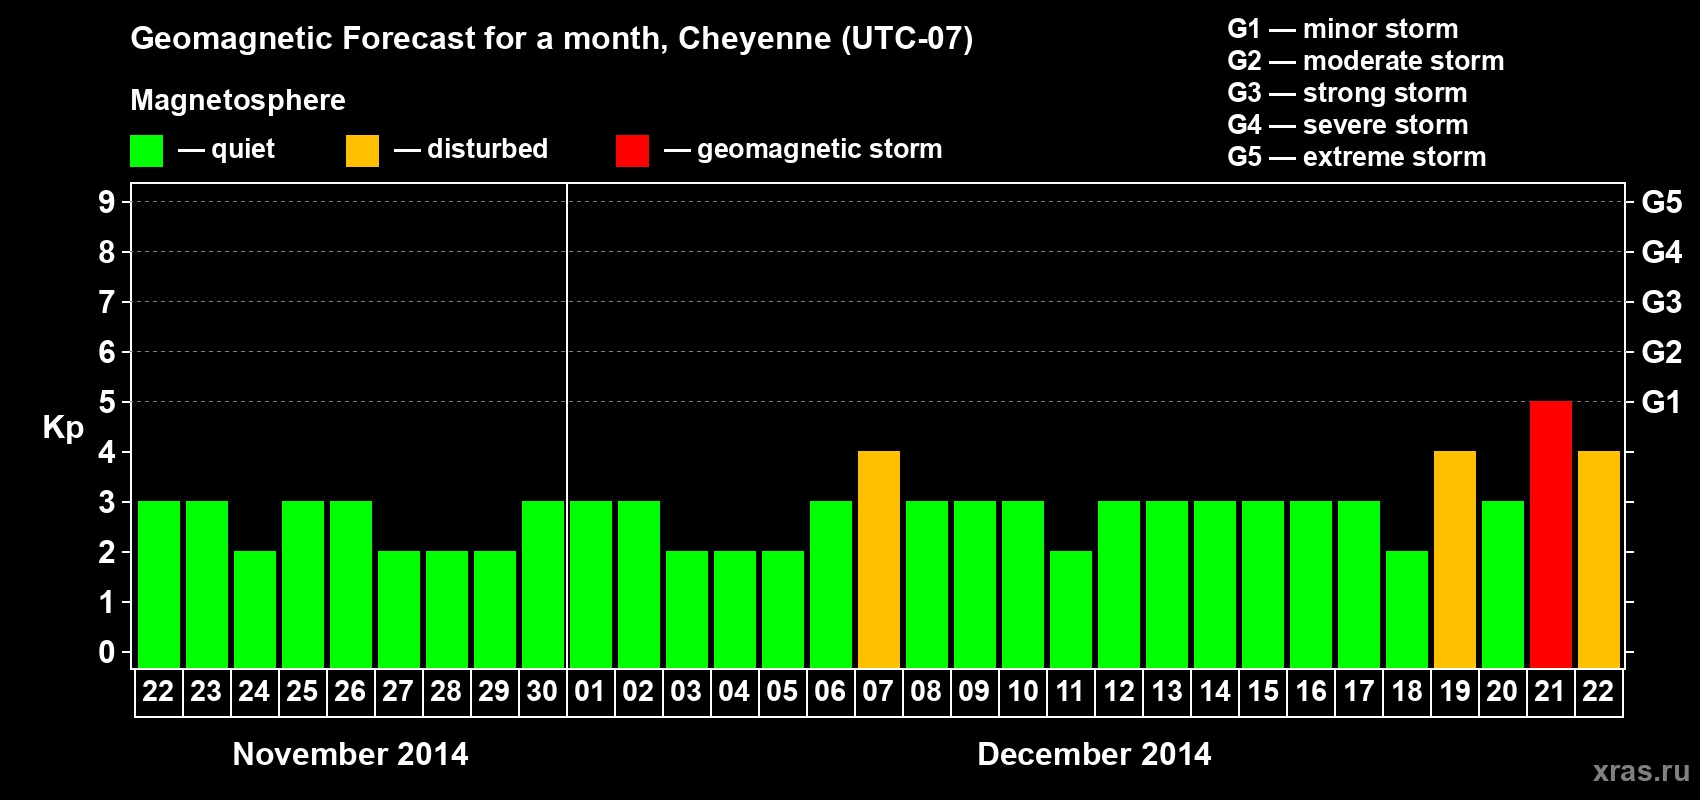Image resolution: width=1700 pixels, height=800 pixels.
Task: Click the 'G1 — minor storm' legend text
Action: 1343,29
